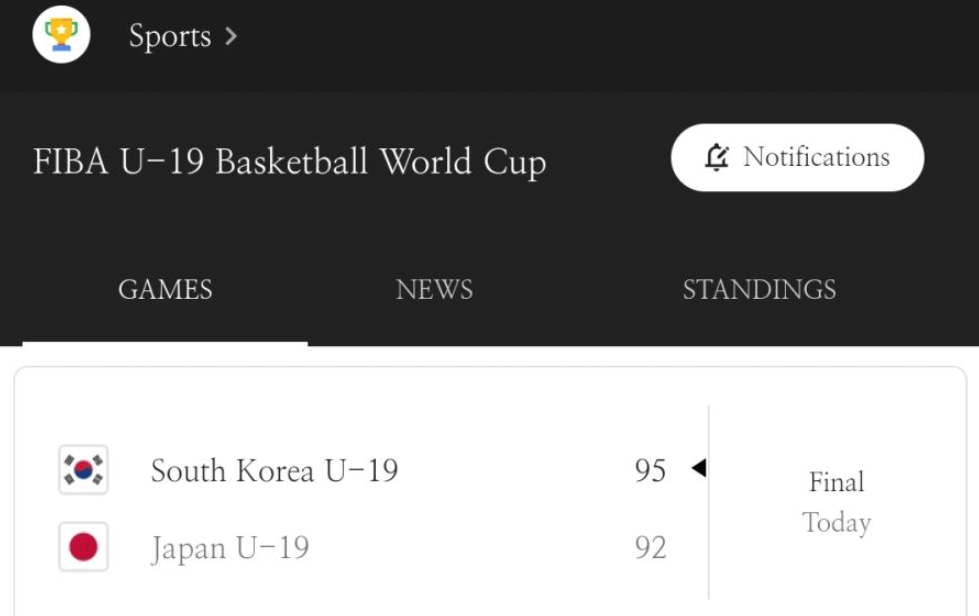Click the Sports trophy icon
The height and width of the screenshot is (616, 979).
coord(61,35)
